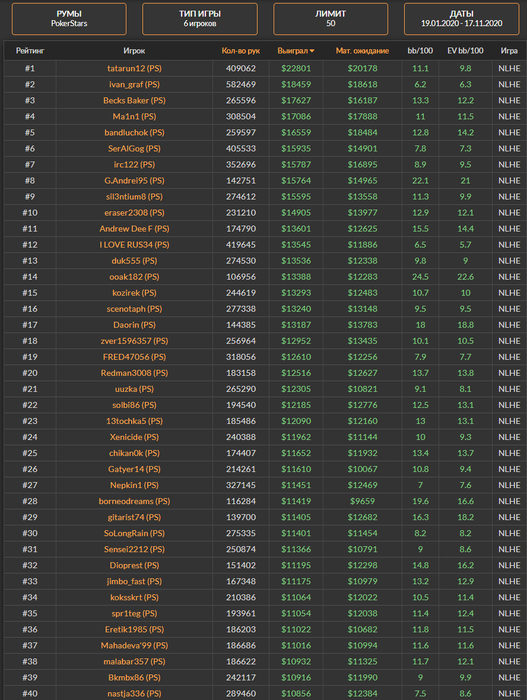The height and width of the screenshot is (700, 527).
Task: Open the ЛИМИТ 50 filter
Action: click(330, 19)
